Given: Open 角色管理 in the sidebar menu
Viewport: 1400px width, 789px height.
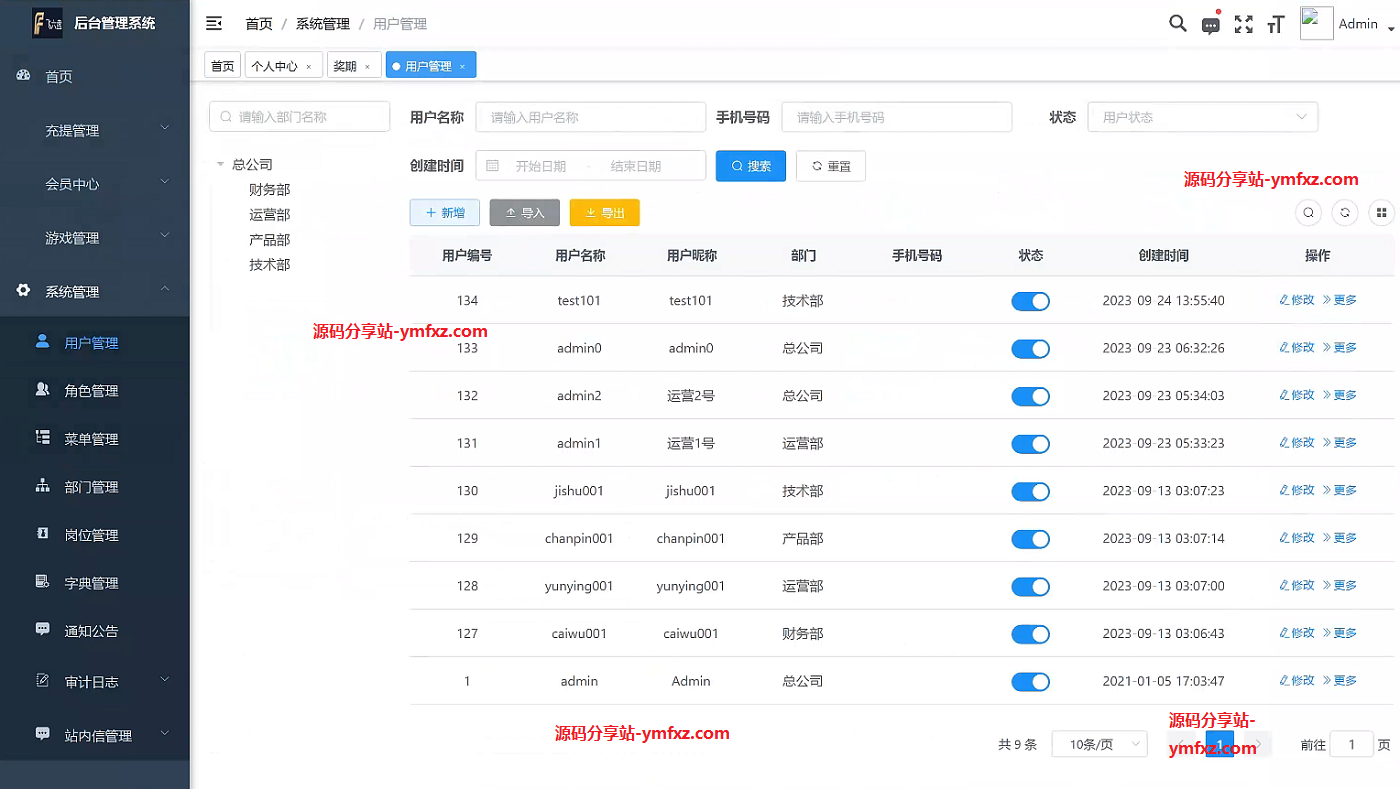Looking at the screenshot, I should click(x=91, y=391).
